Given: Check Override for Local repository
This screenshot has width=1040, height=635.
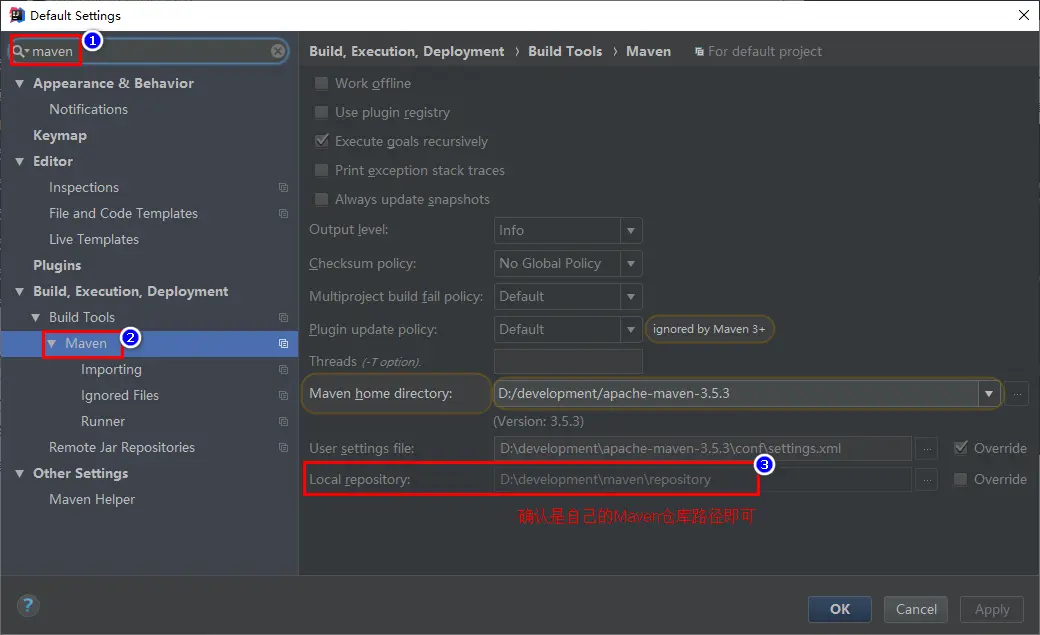Looking at the screenshot, I should click(x=960, y=479).
